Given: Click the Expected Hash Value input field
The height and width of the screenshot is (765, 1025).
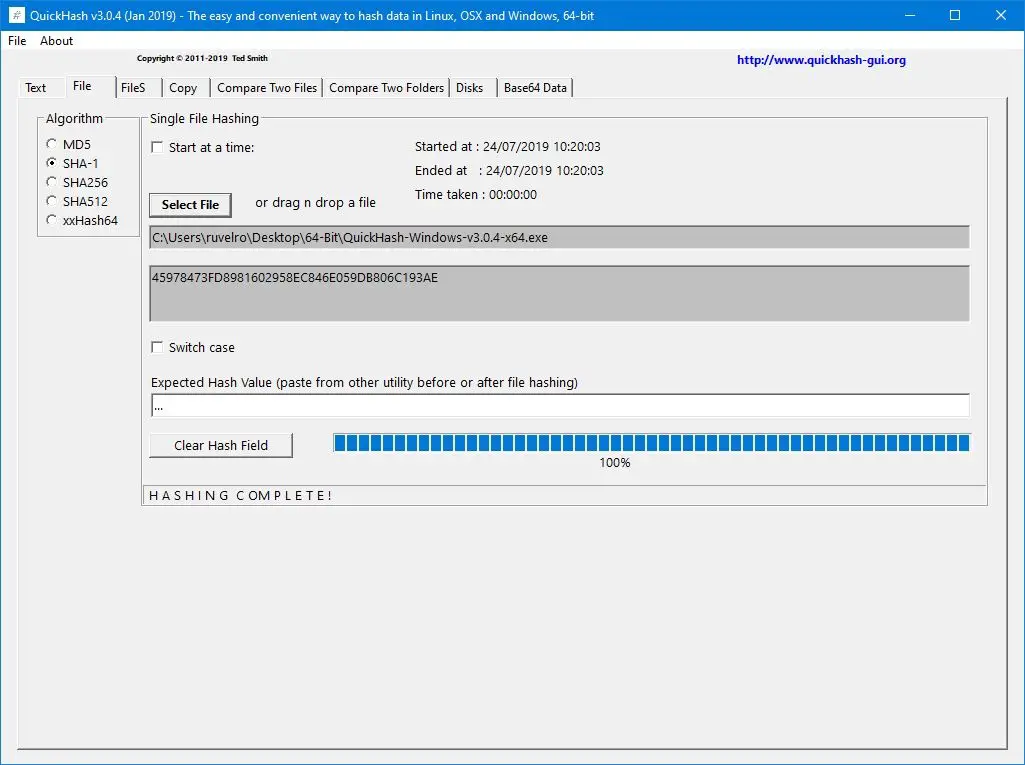Looking at the screenshot, I should pos(560,405).
